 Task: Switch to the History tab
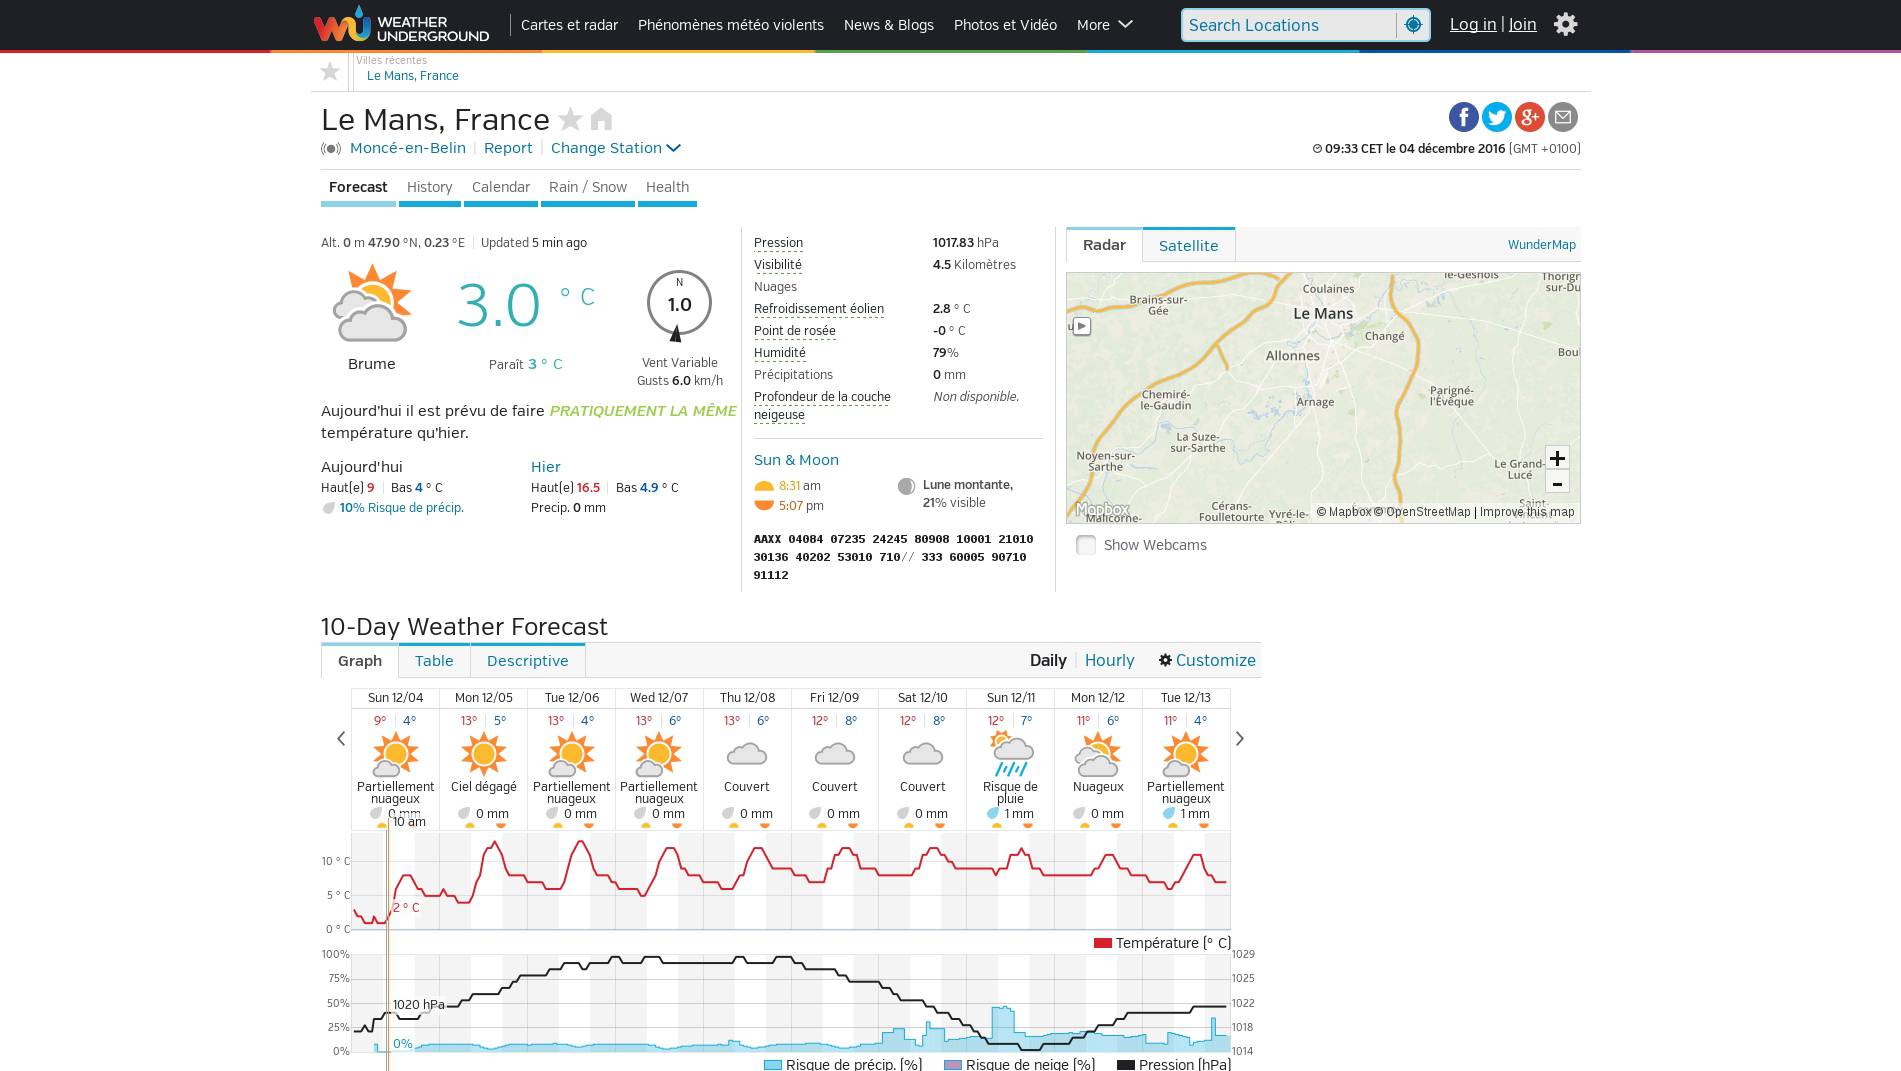pyautogui.click(x=430, y=187)
